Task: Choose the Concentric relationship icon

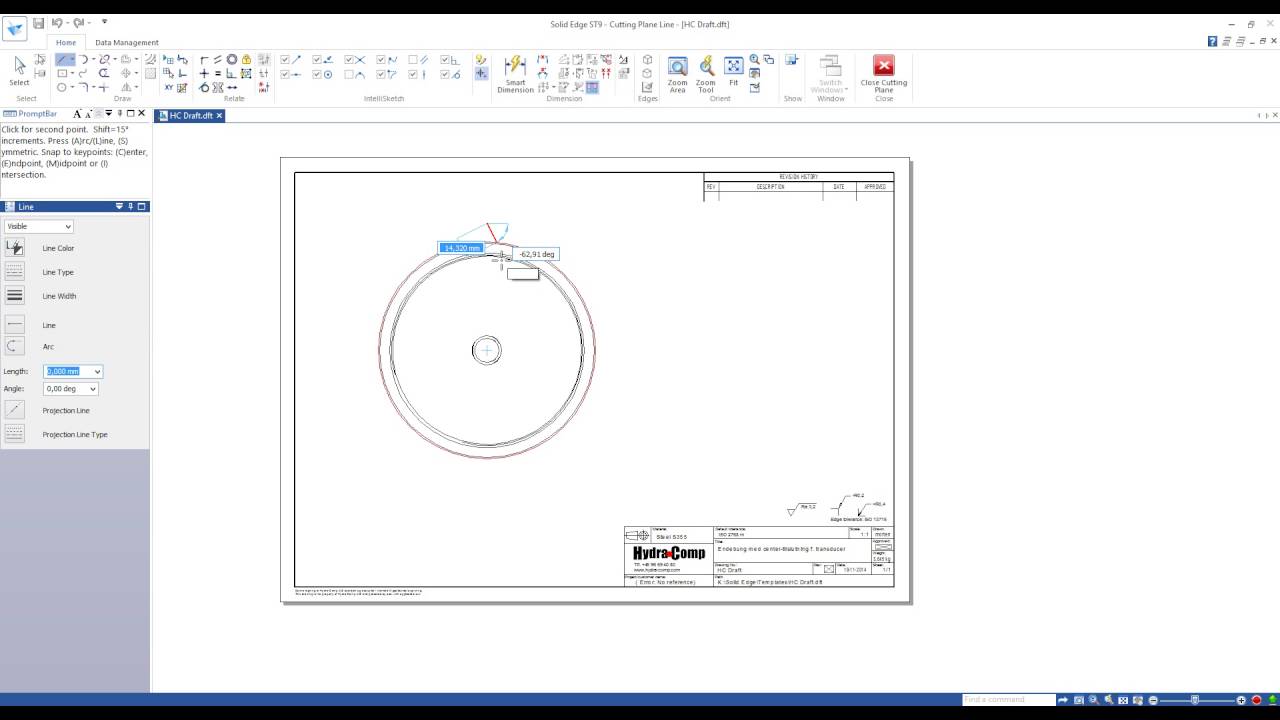Action: [x=232, y=60]
